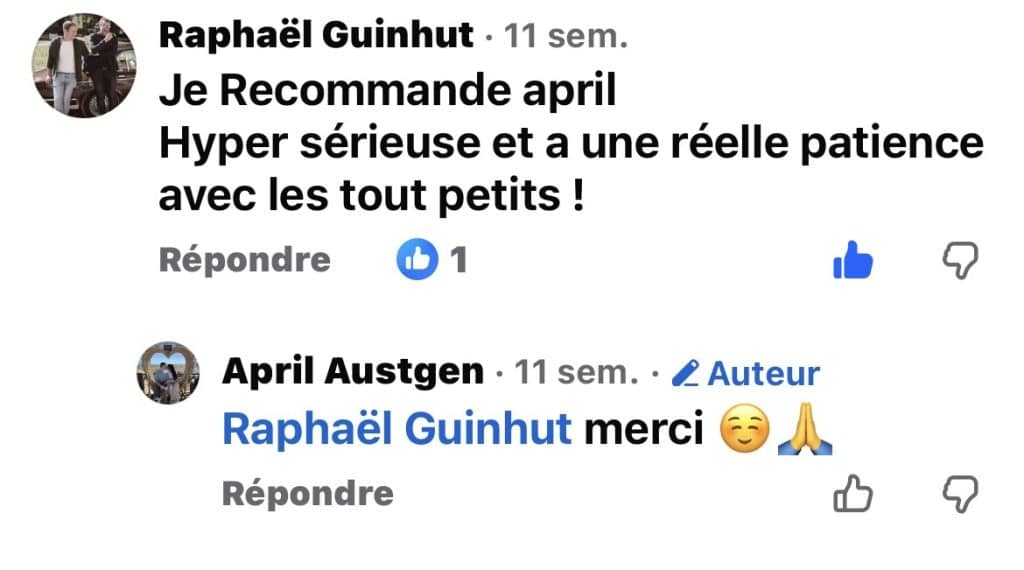Image resolution: width=1024 pixels, height=570 pixels.
Task: Open April Austgen's profile picture
Action: [x=169, y=373]
